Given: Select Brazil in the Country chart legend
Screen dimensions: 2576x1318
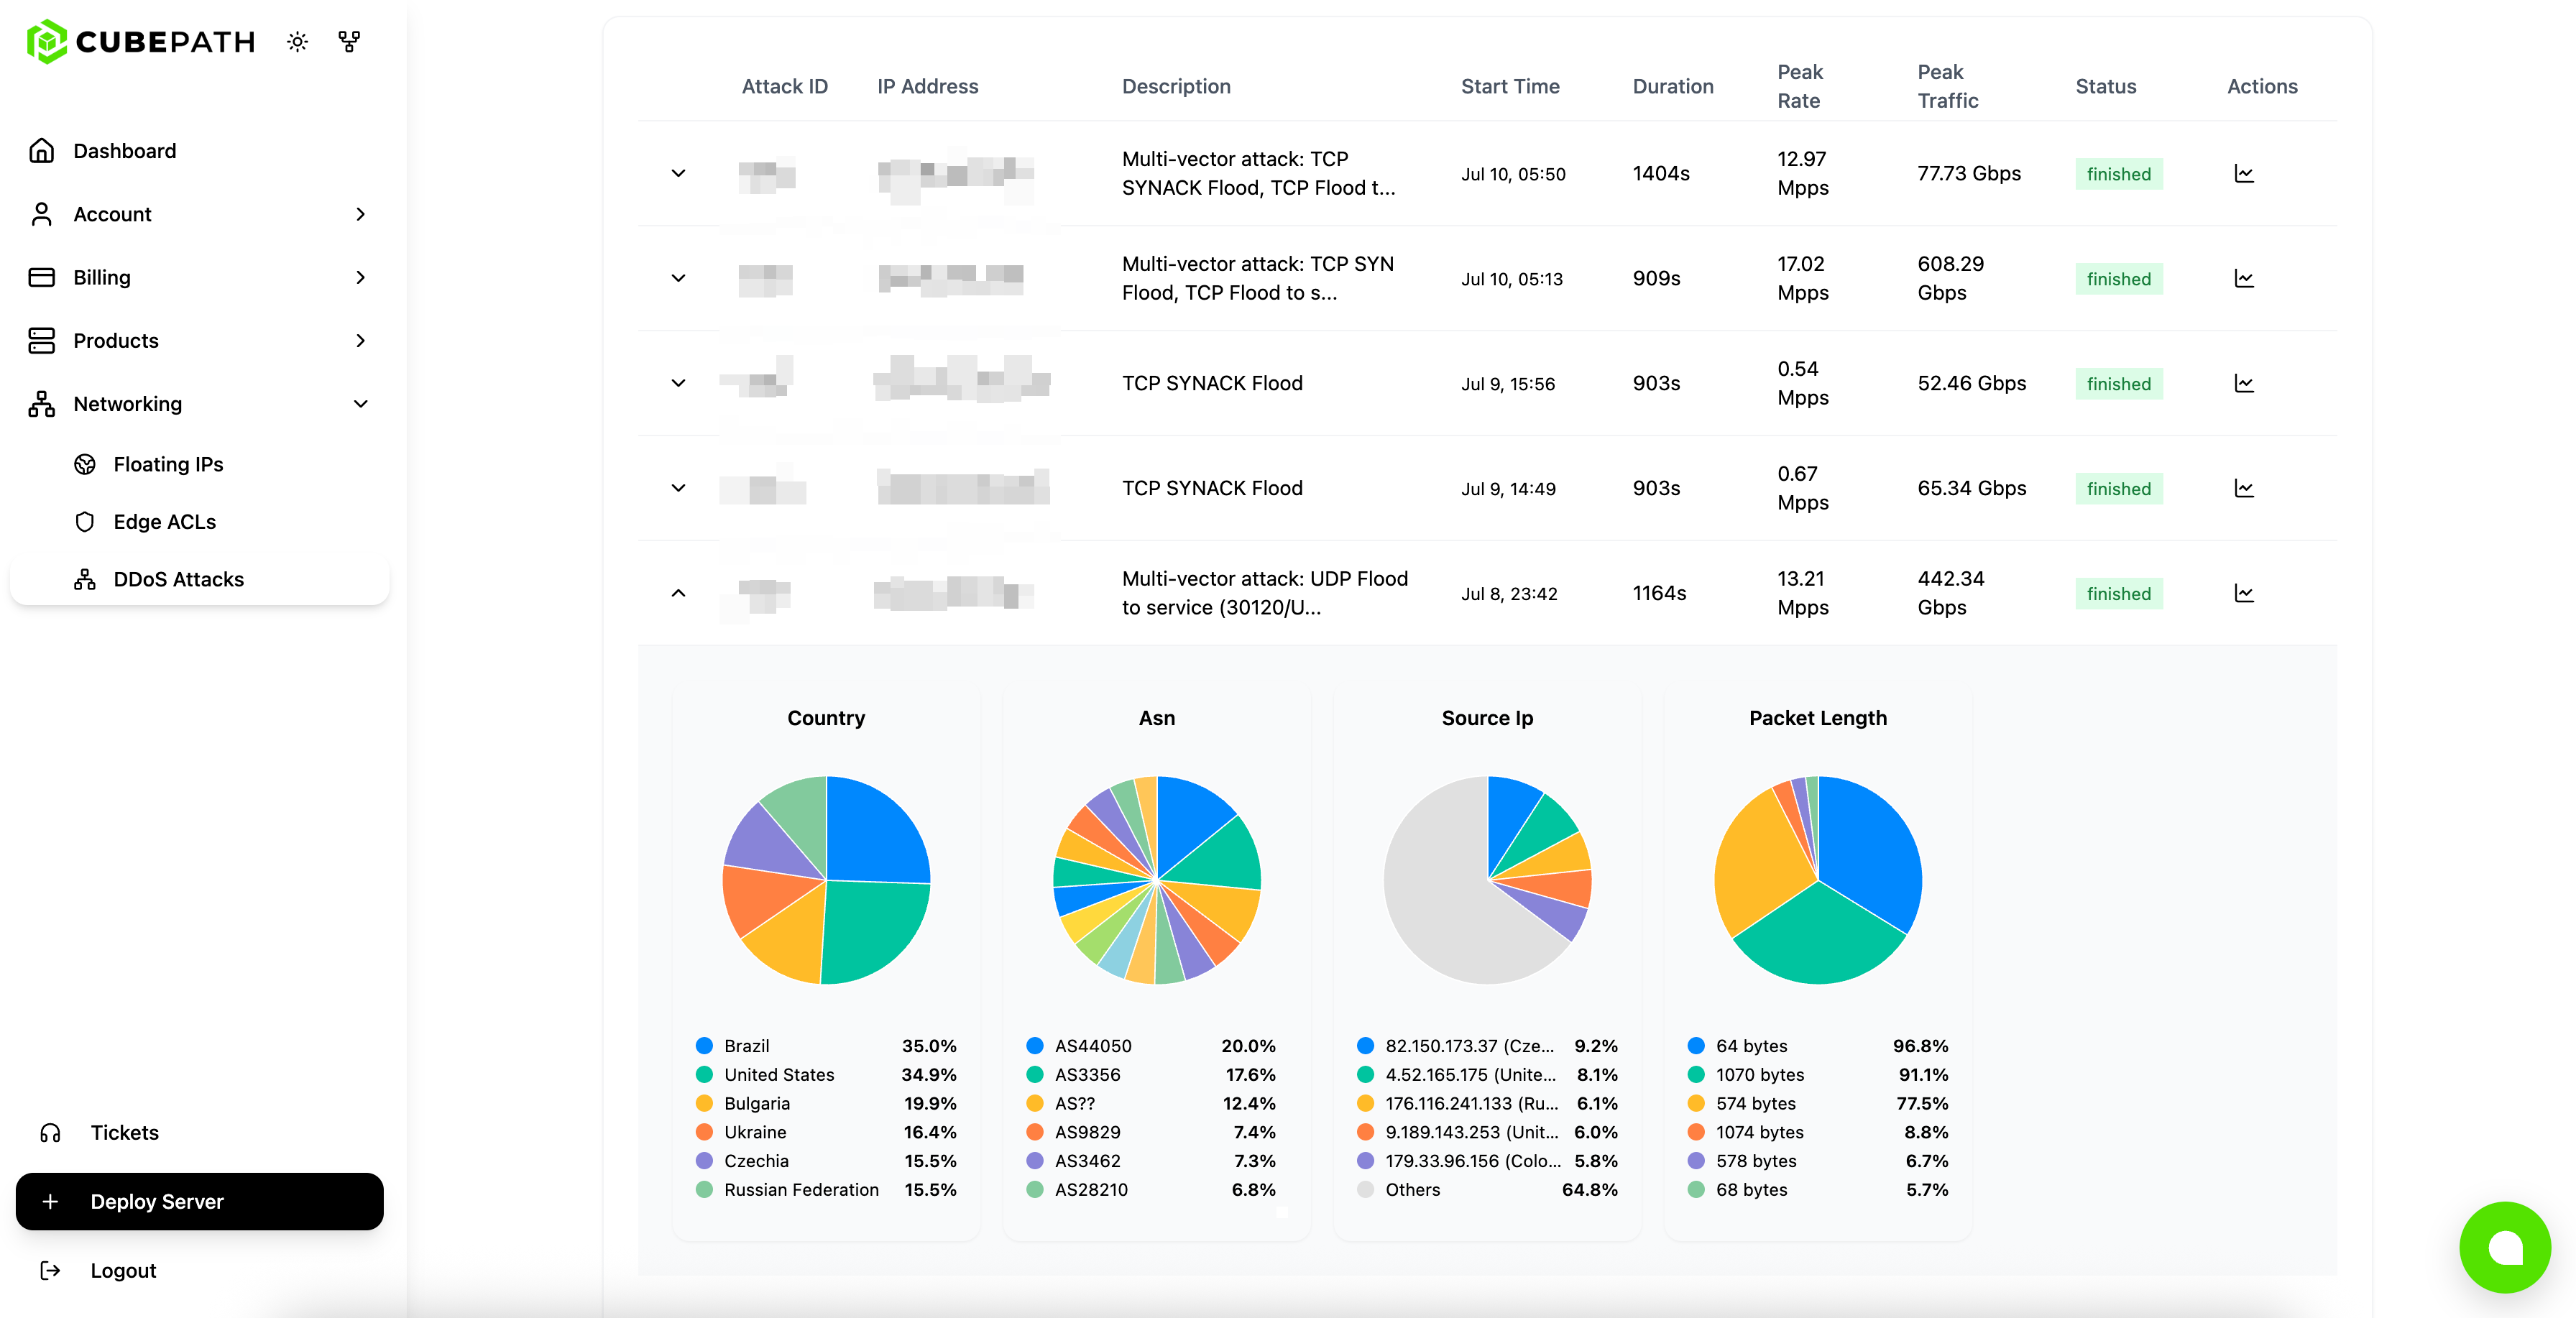Looking at the screenshot, I should click(745, 1045).
